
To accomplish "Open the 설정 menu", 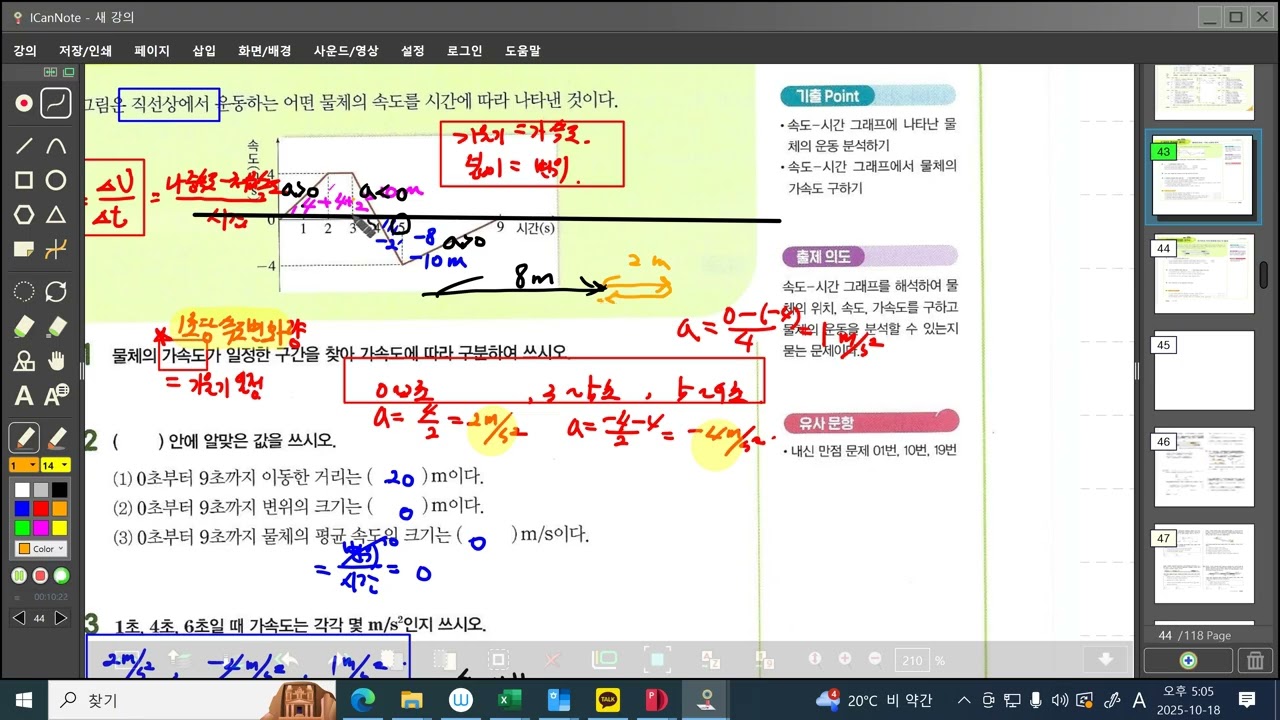I will coord(413,51).
